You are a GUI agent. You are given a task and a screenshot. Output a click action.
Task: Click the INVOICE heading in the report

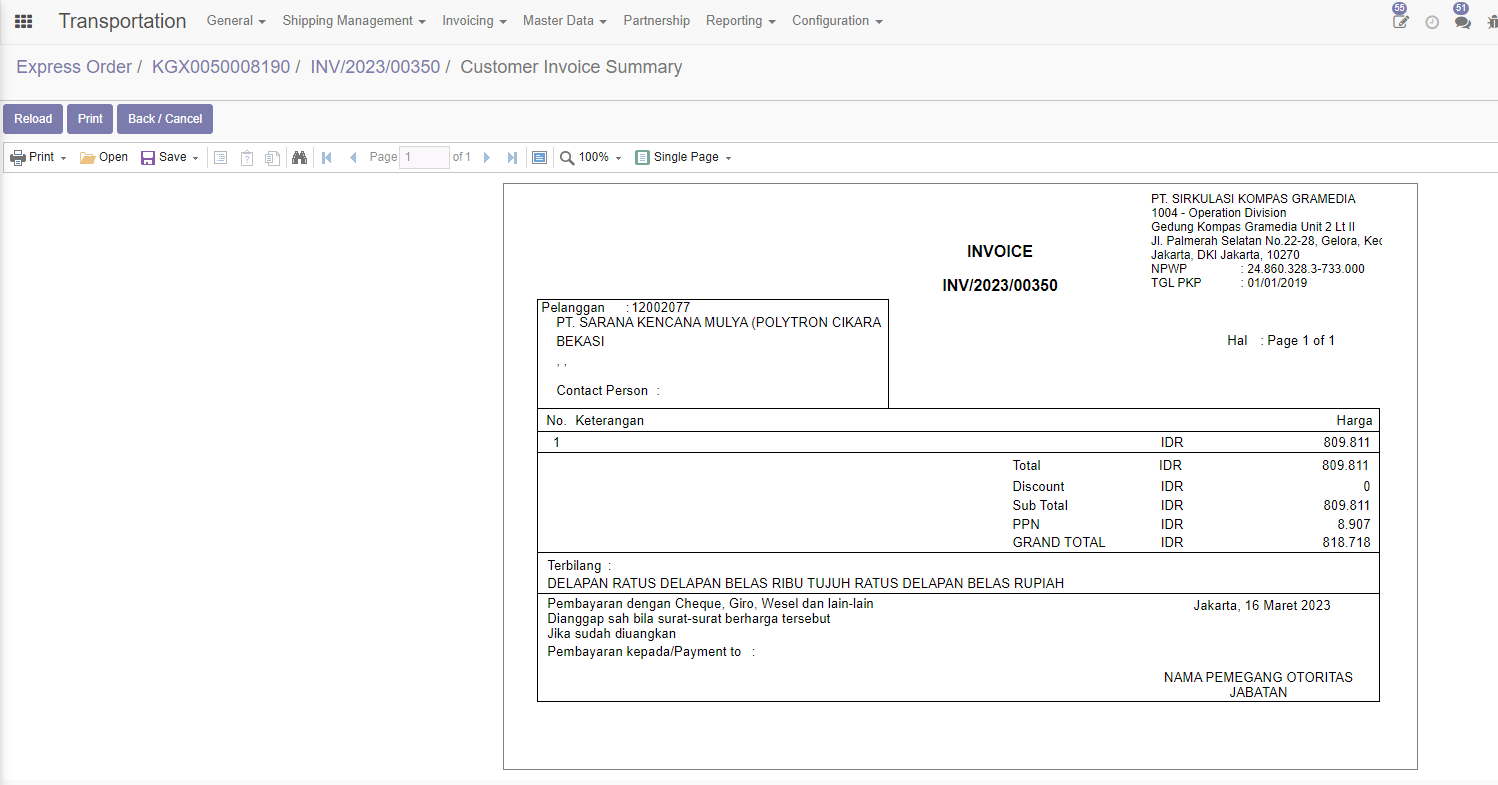1000,252
